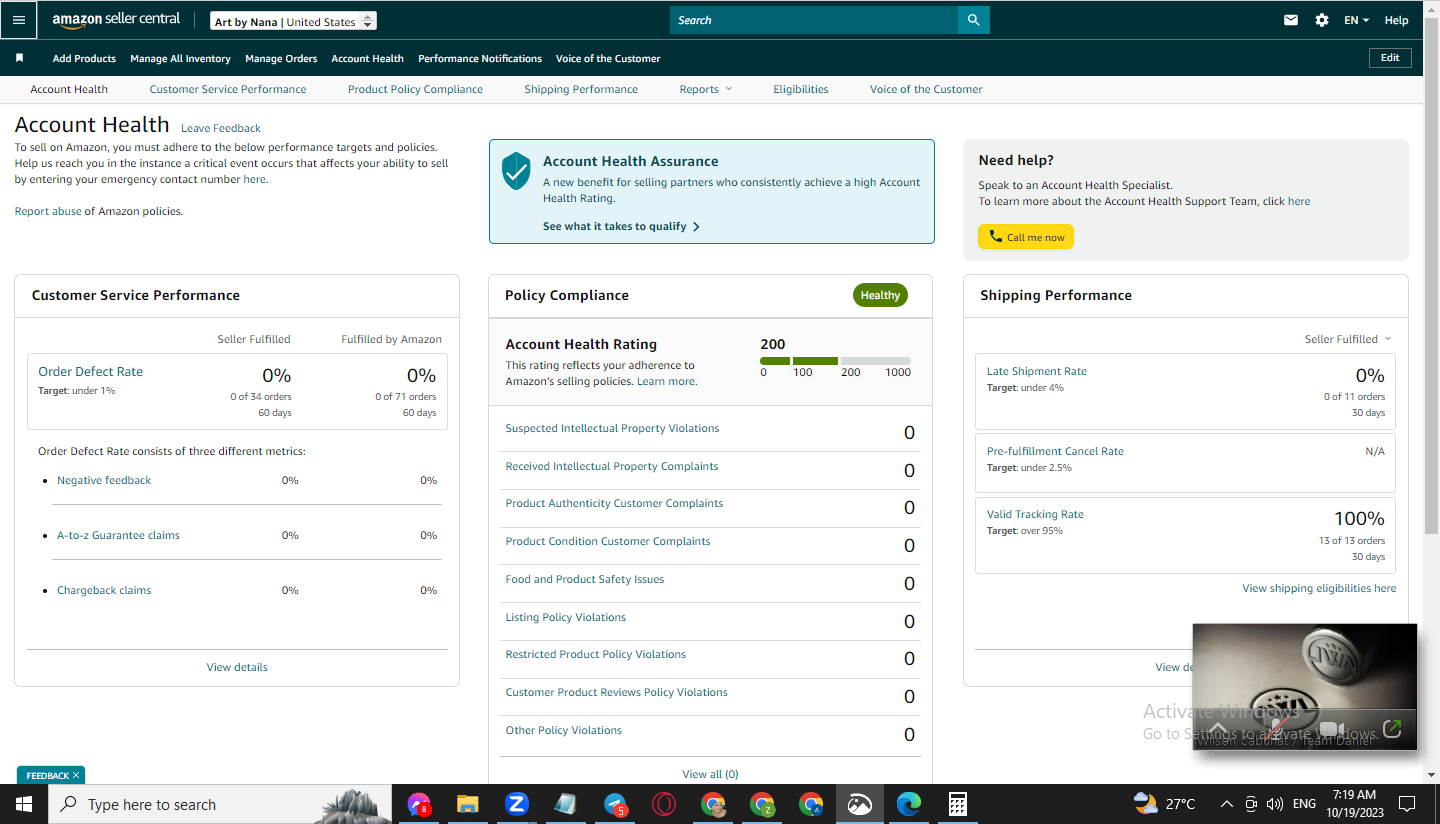Open the Order Defect Rate link
Image resolution: width=1440 pixels, height=824 pixels.
pyautogui.click(x=91, y=371)
